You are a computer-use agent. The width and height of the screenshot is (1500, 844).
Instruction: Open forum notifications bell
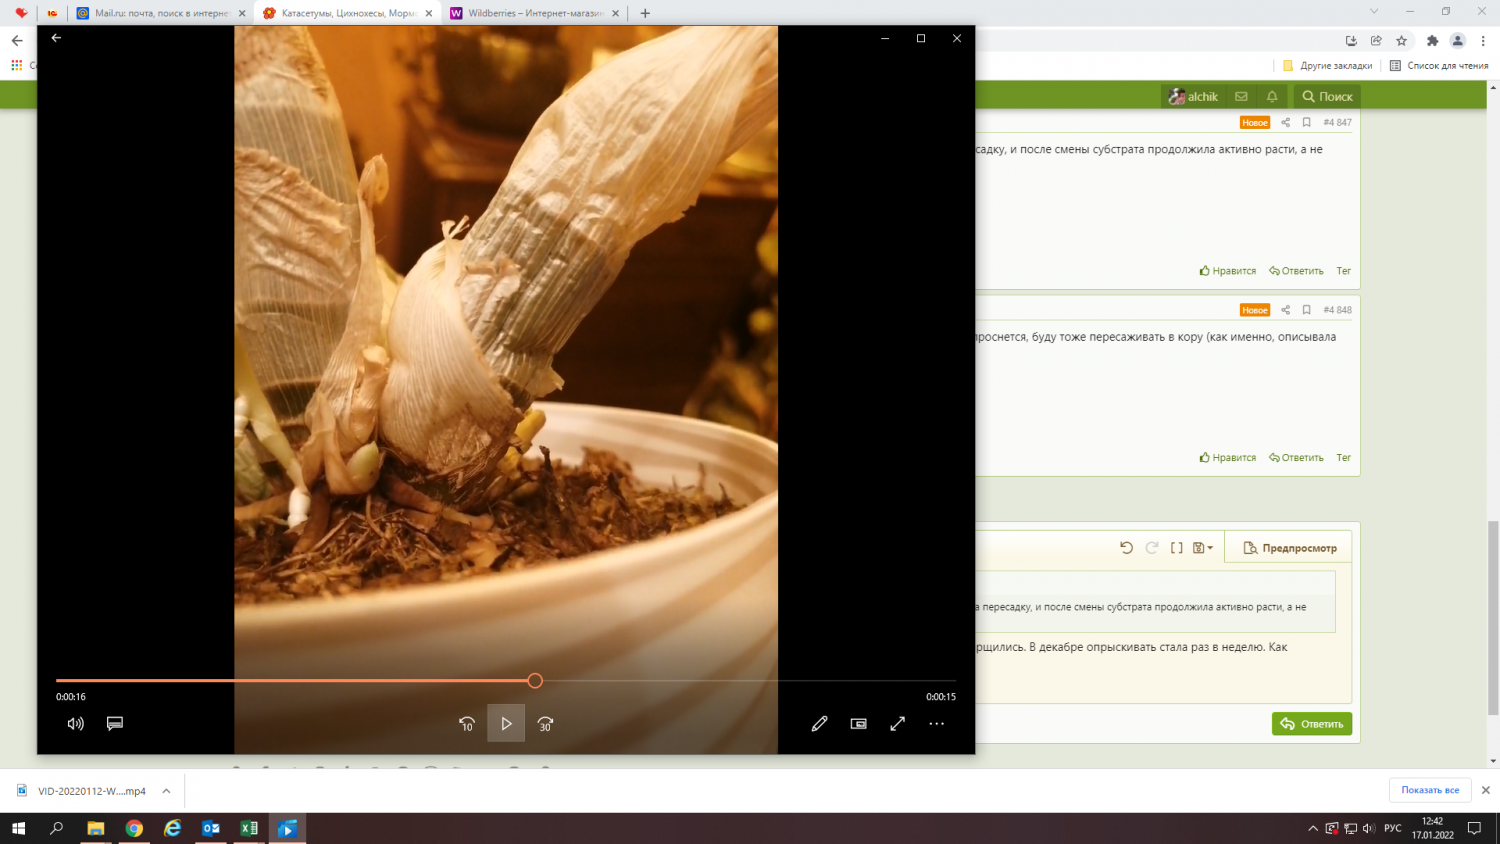tap(1272, 97)
